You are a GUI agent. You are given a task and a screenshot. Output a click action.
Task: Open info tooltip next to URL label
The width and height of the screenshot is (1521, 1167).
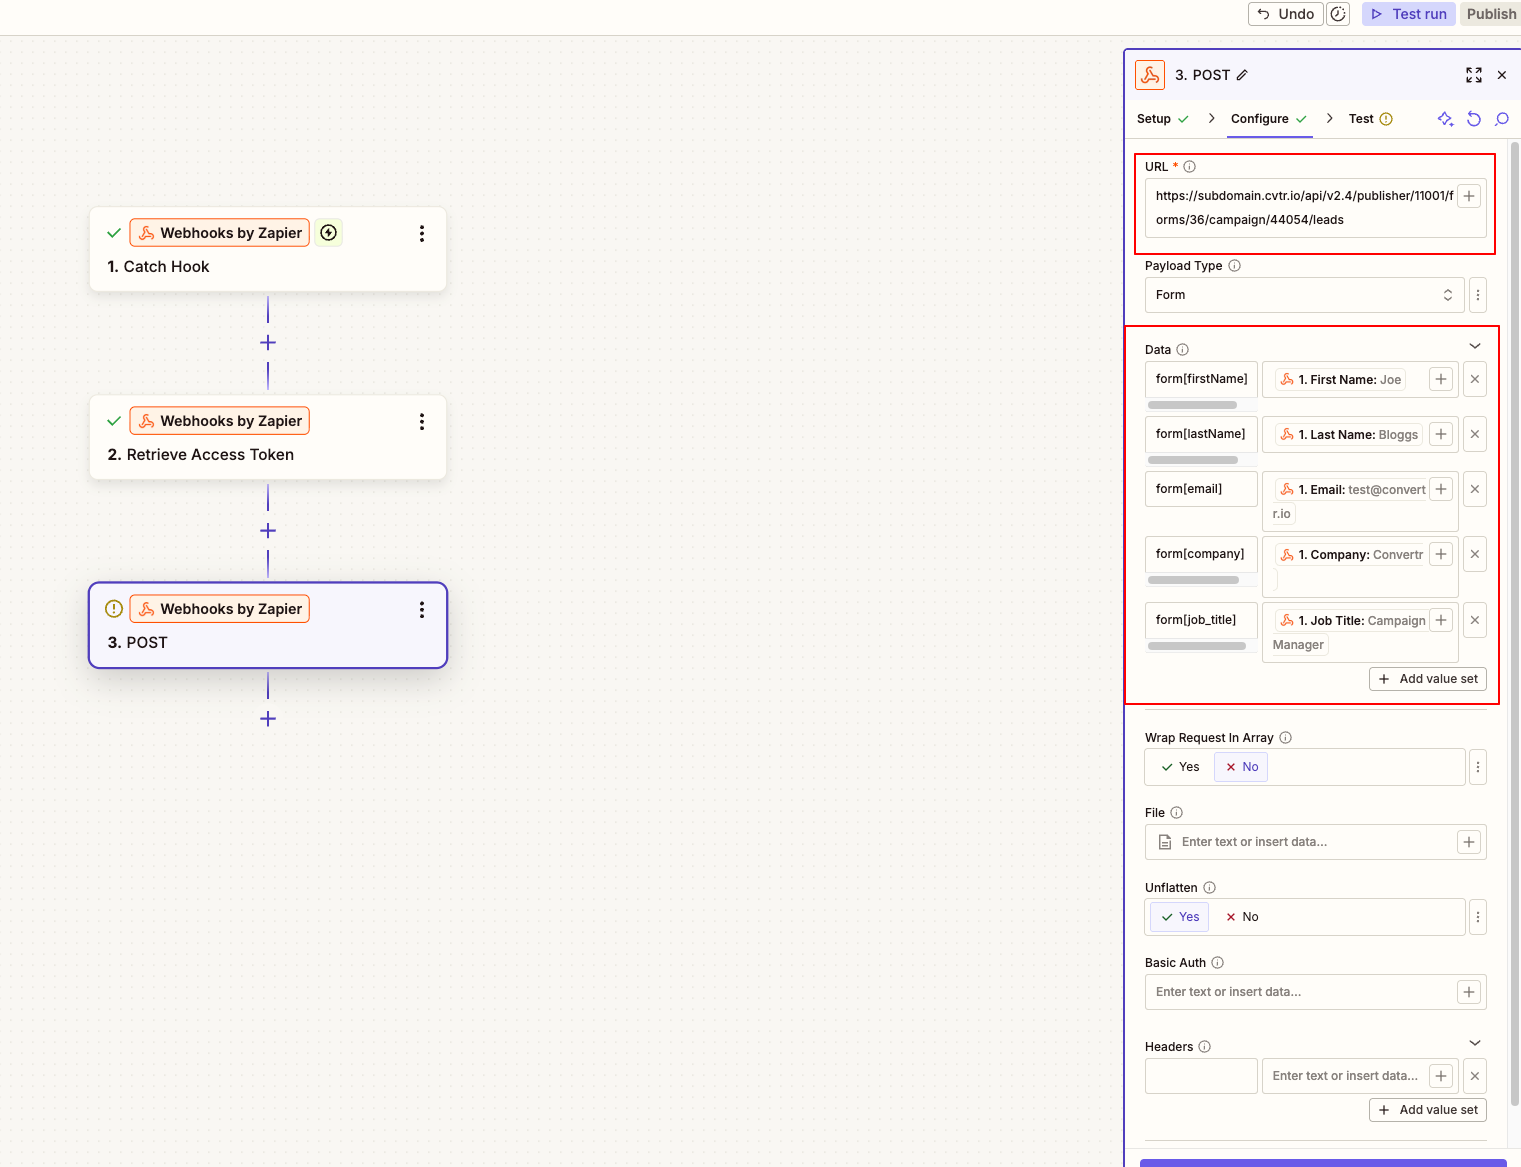pos(1190,167)
